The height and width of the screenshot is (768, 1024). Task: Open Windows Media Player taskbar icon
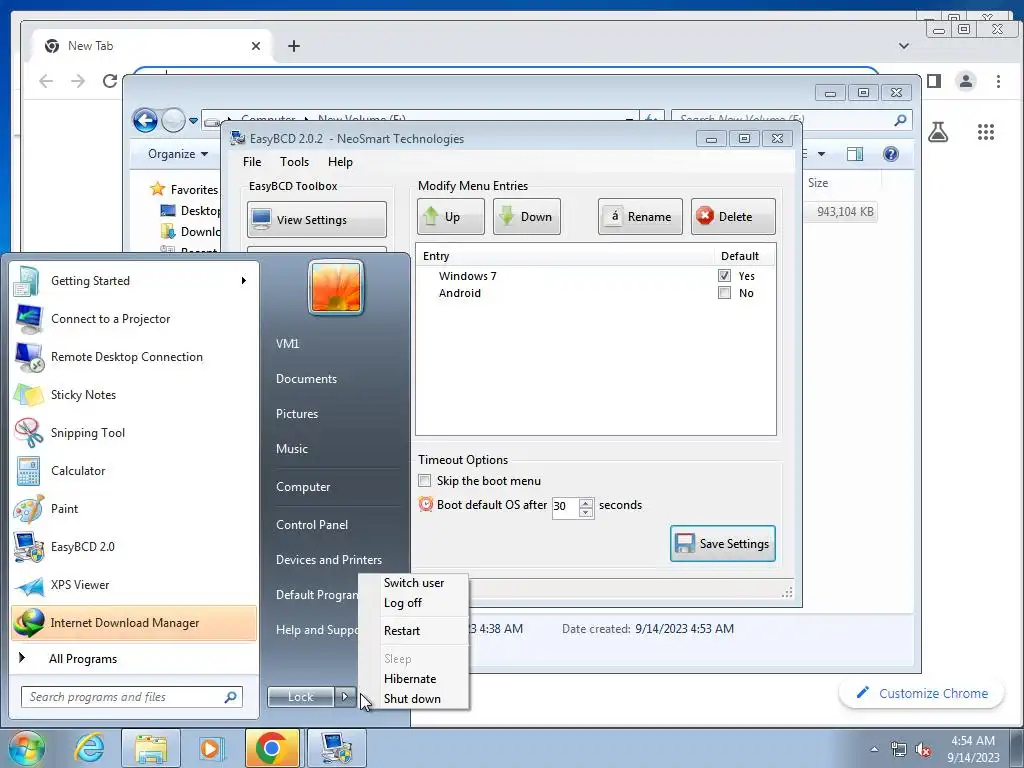pyautogui.click(x=211, y=748)
